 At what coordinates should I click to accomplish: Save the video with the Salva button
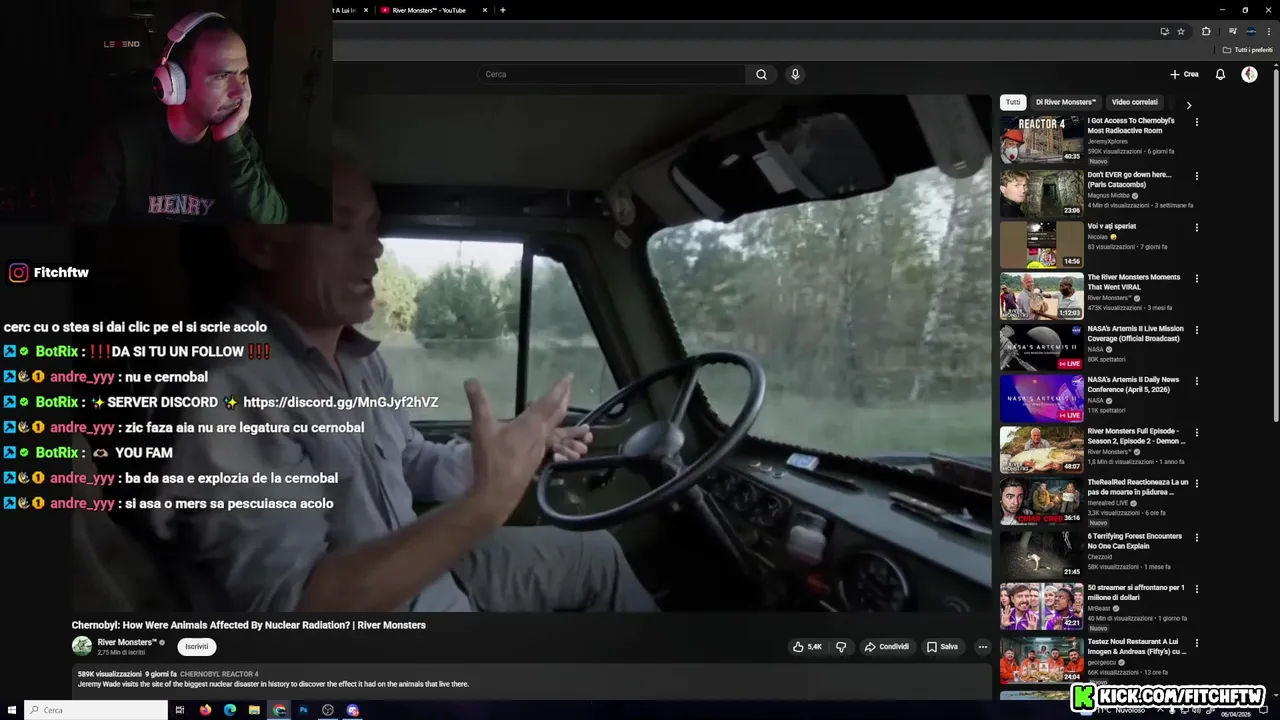942,647
